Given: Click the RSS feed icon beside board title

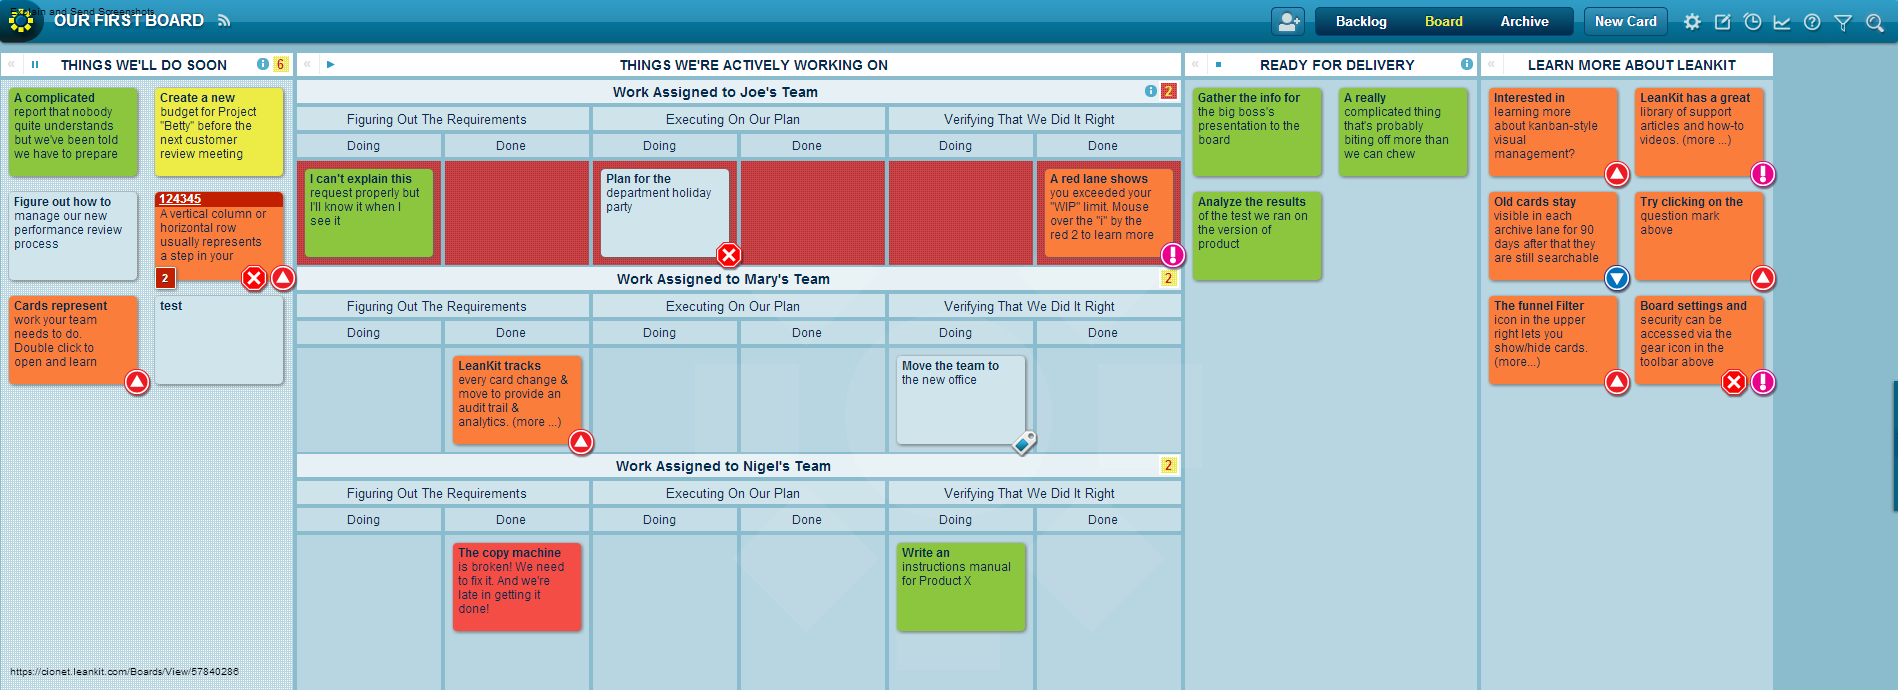Looking at the screenshot, I should click(224, 21).
